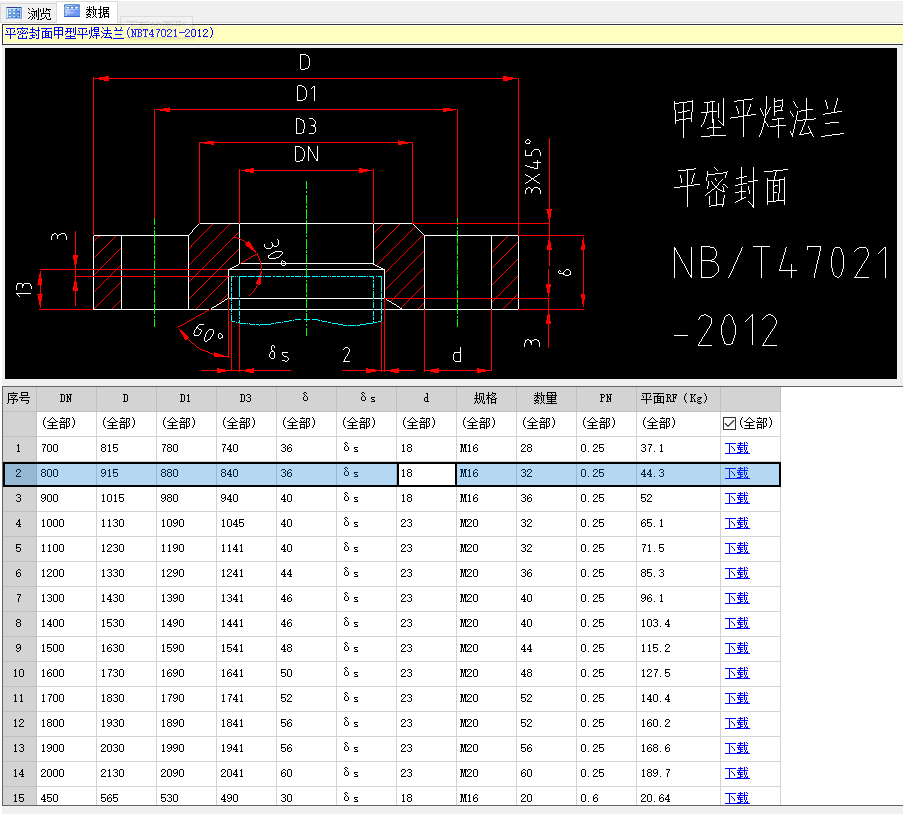The width and height of the screenshot is (903, 814).
Task: Click the δ column header
Action: [x=306, y=398]
